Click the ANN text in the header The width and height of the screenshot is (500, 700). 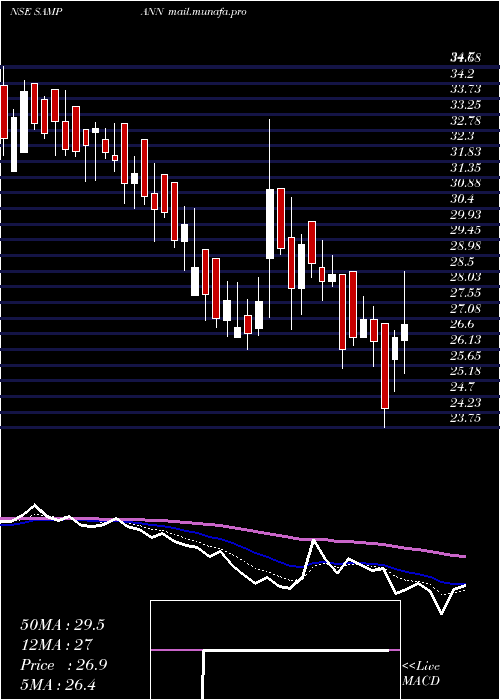153,12
